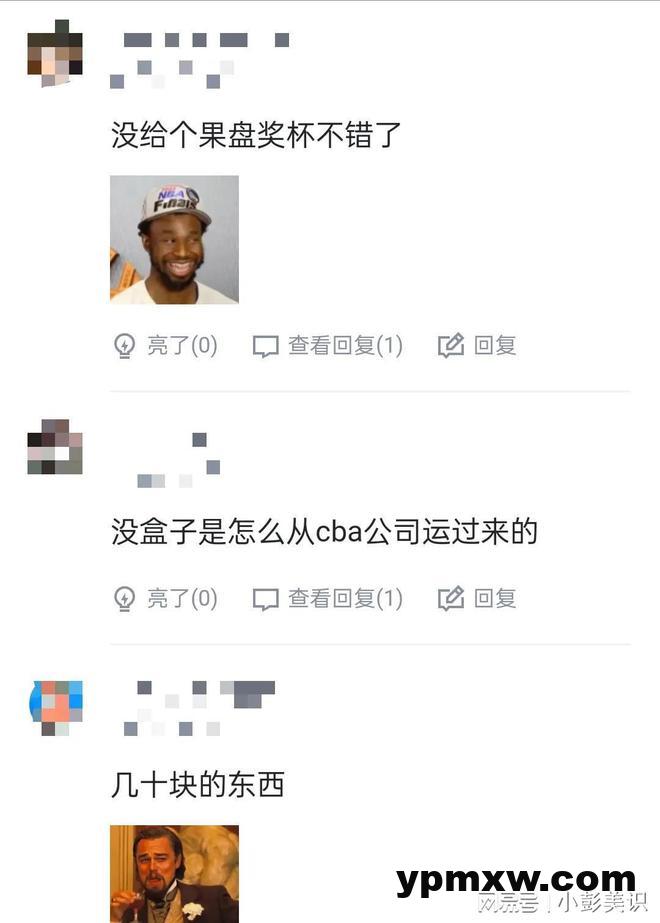Click lightbulb icon on fruit plate comment
This screenshot has height=923, width=660.
point(124,346)
